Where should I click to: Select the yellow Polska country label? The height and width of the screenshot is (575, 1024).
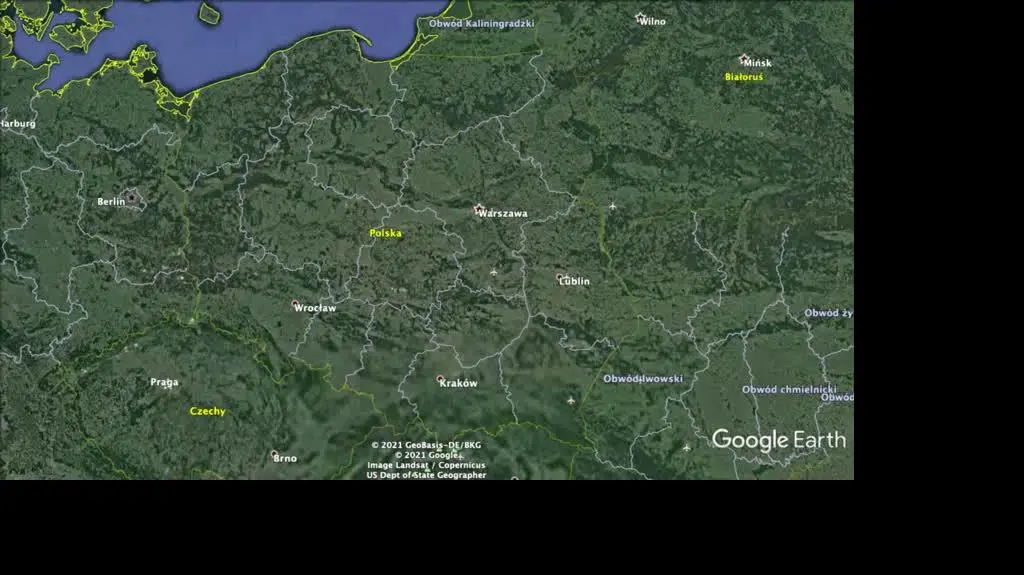tap(385, 233)
